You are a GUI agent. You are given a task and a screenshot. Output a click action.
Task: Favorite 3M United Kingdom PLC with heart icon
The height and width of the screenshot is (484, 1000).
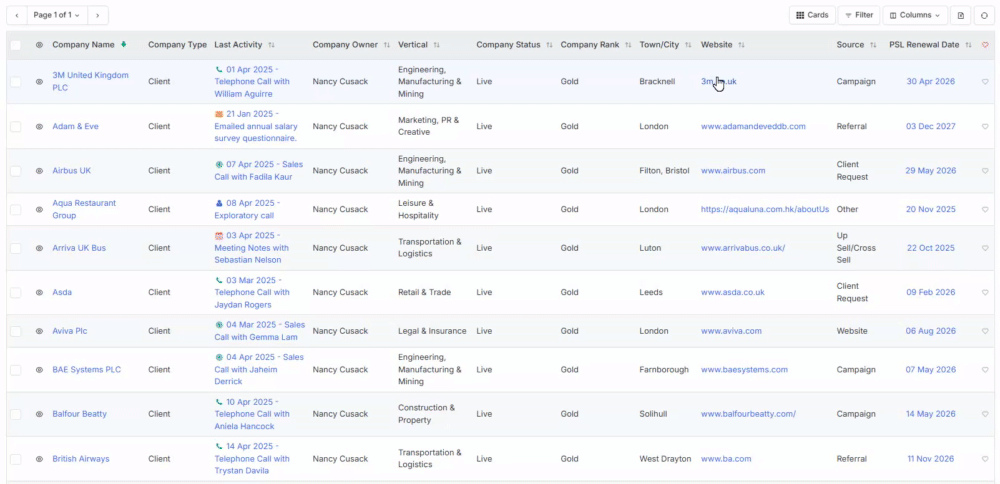pyautogui.click(x=985, y=82)
